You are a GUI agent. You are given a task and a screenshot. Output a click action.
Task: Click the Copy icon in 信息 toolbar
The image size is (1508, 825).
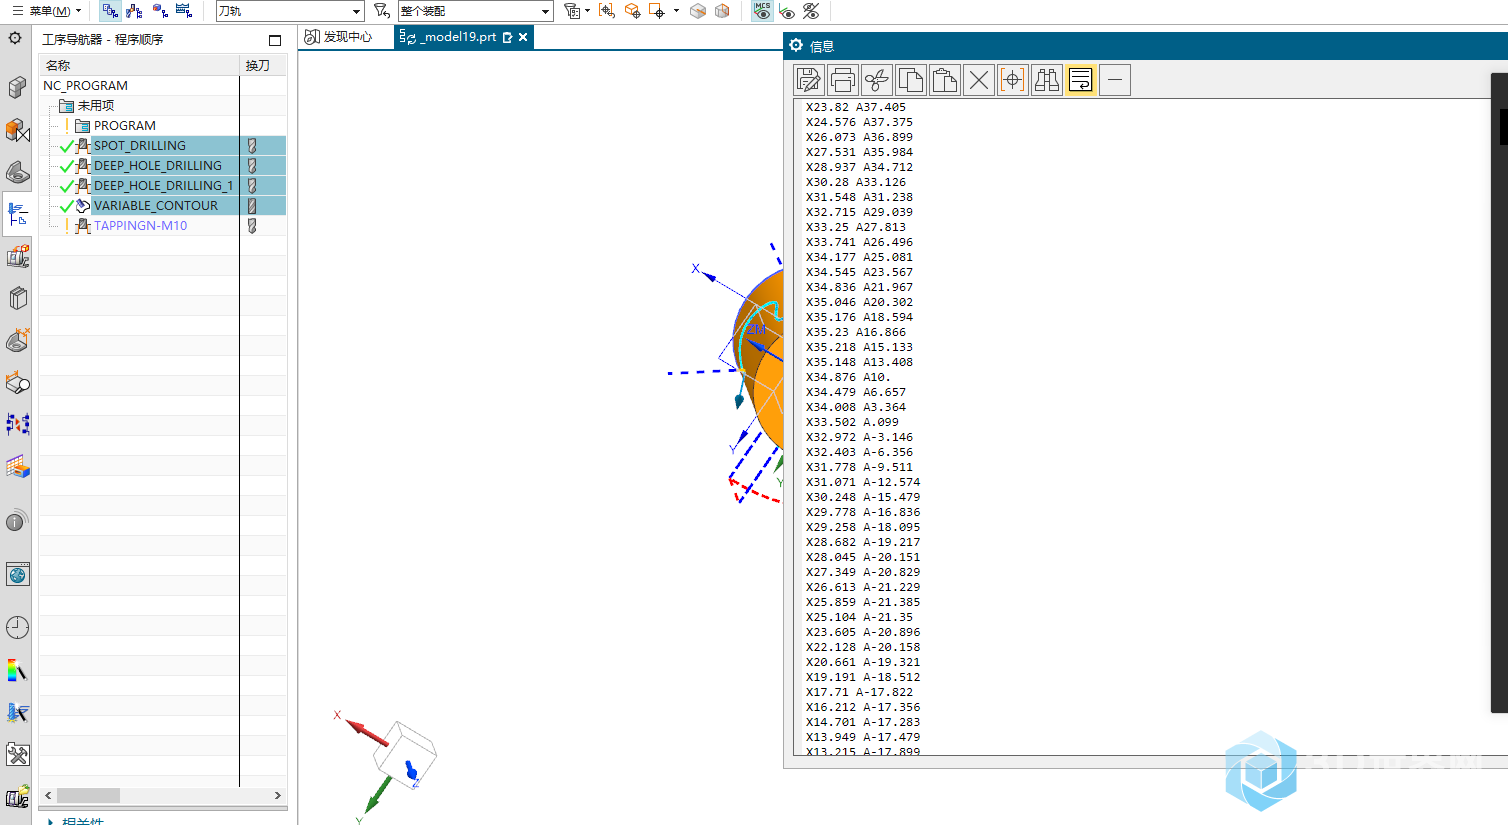[911, 80]
